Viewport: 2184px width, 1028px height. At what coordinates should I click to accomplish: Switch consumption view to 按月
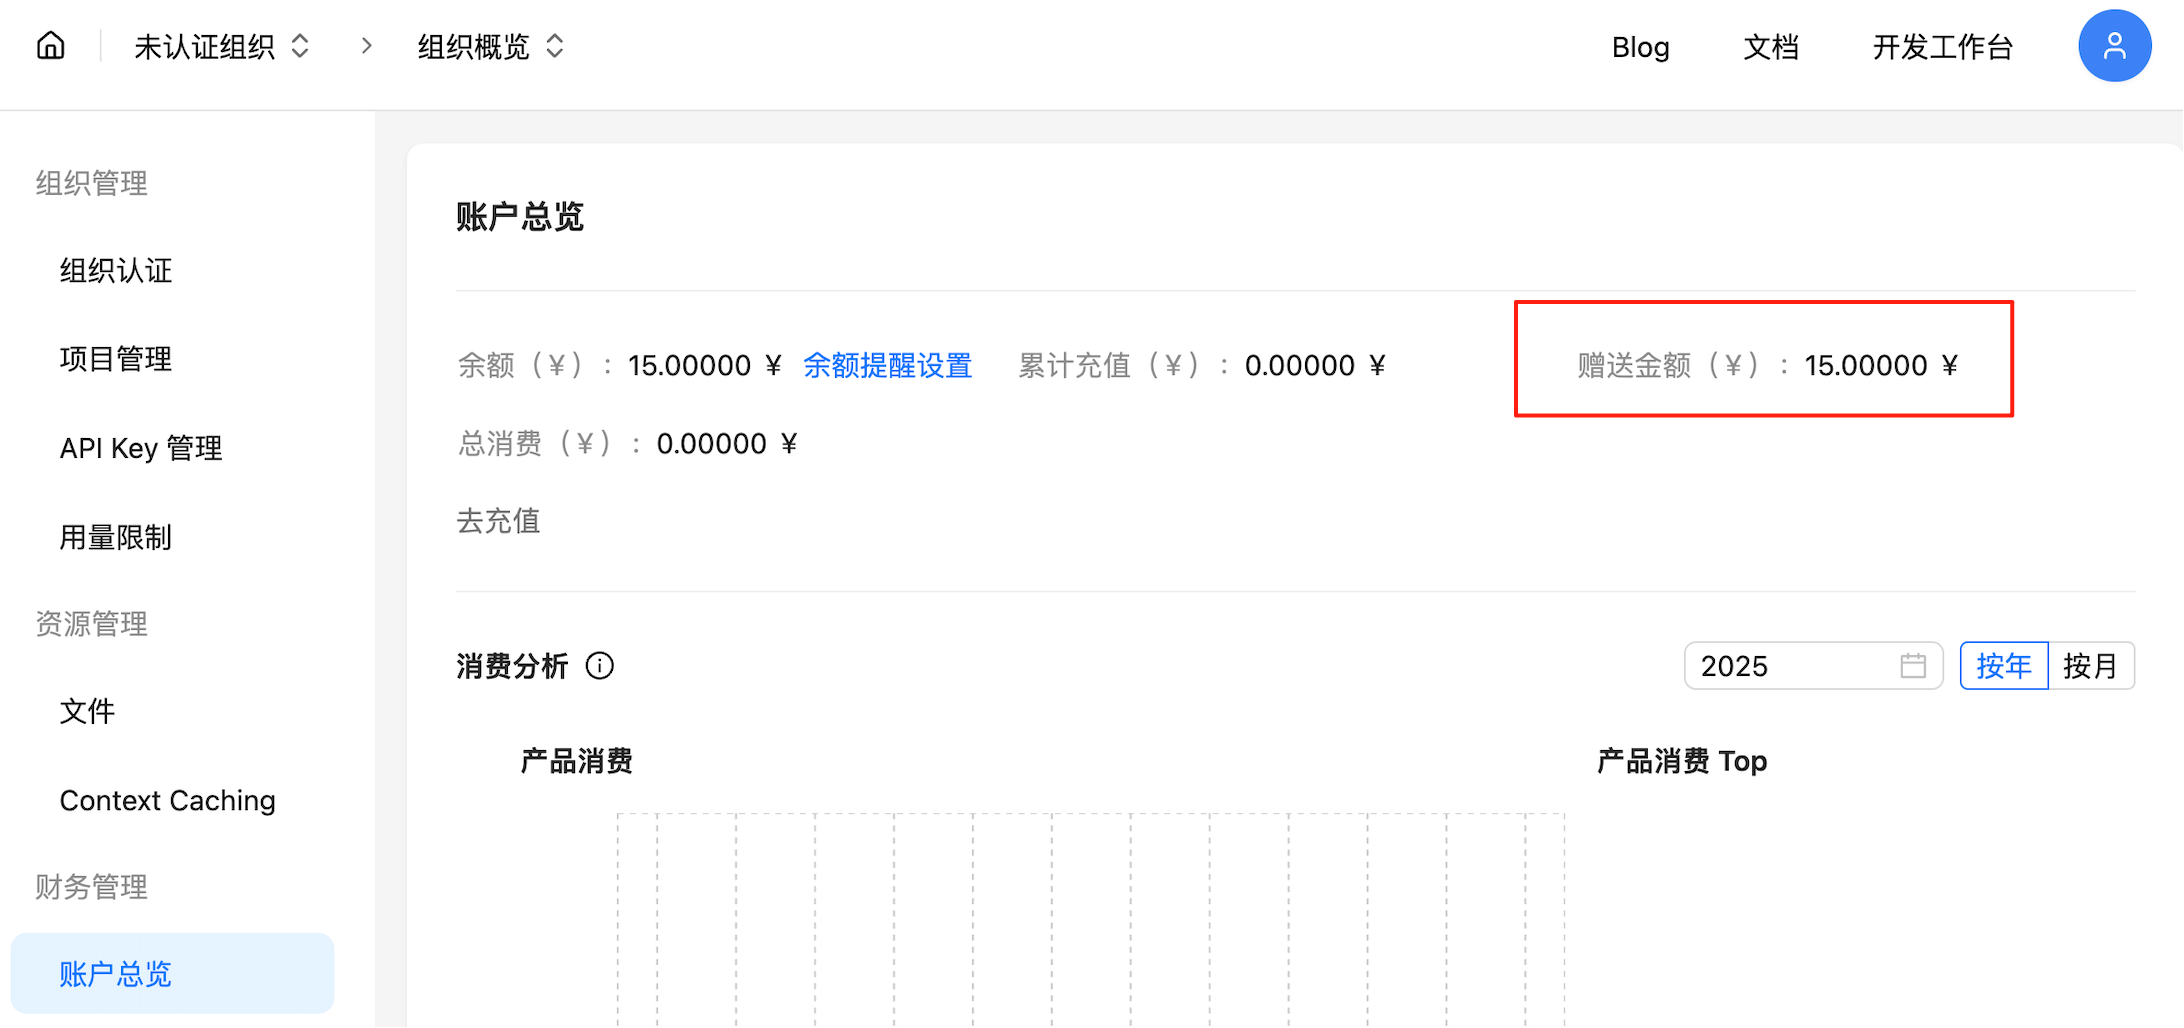pyautogui.click(x=2090, y=666)
